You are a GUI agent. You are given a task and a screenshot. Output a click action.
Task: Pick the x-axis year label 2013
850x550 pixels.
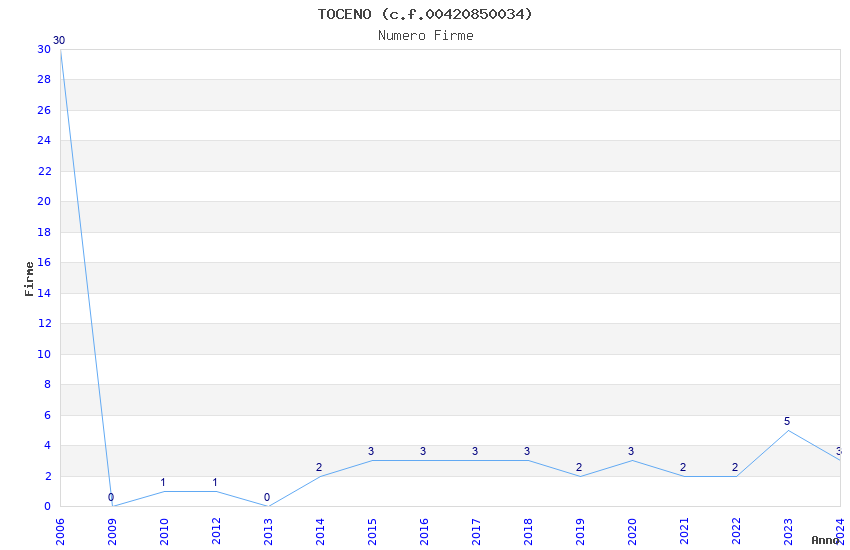point(268,531)
